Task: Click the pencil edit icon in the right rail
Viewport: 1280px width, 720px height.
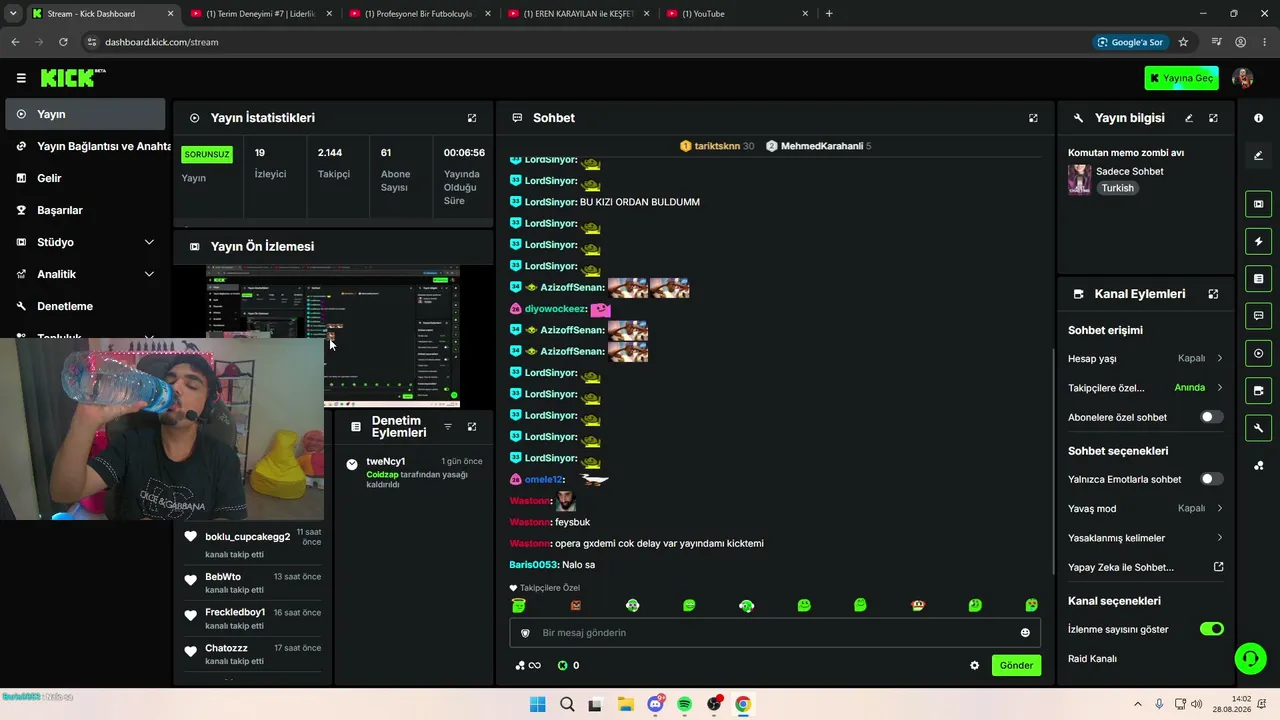Action: coord(1258,156)
